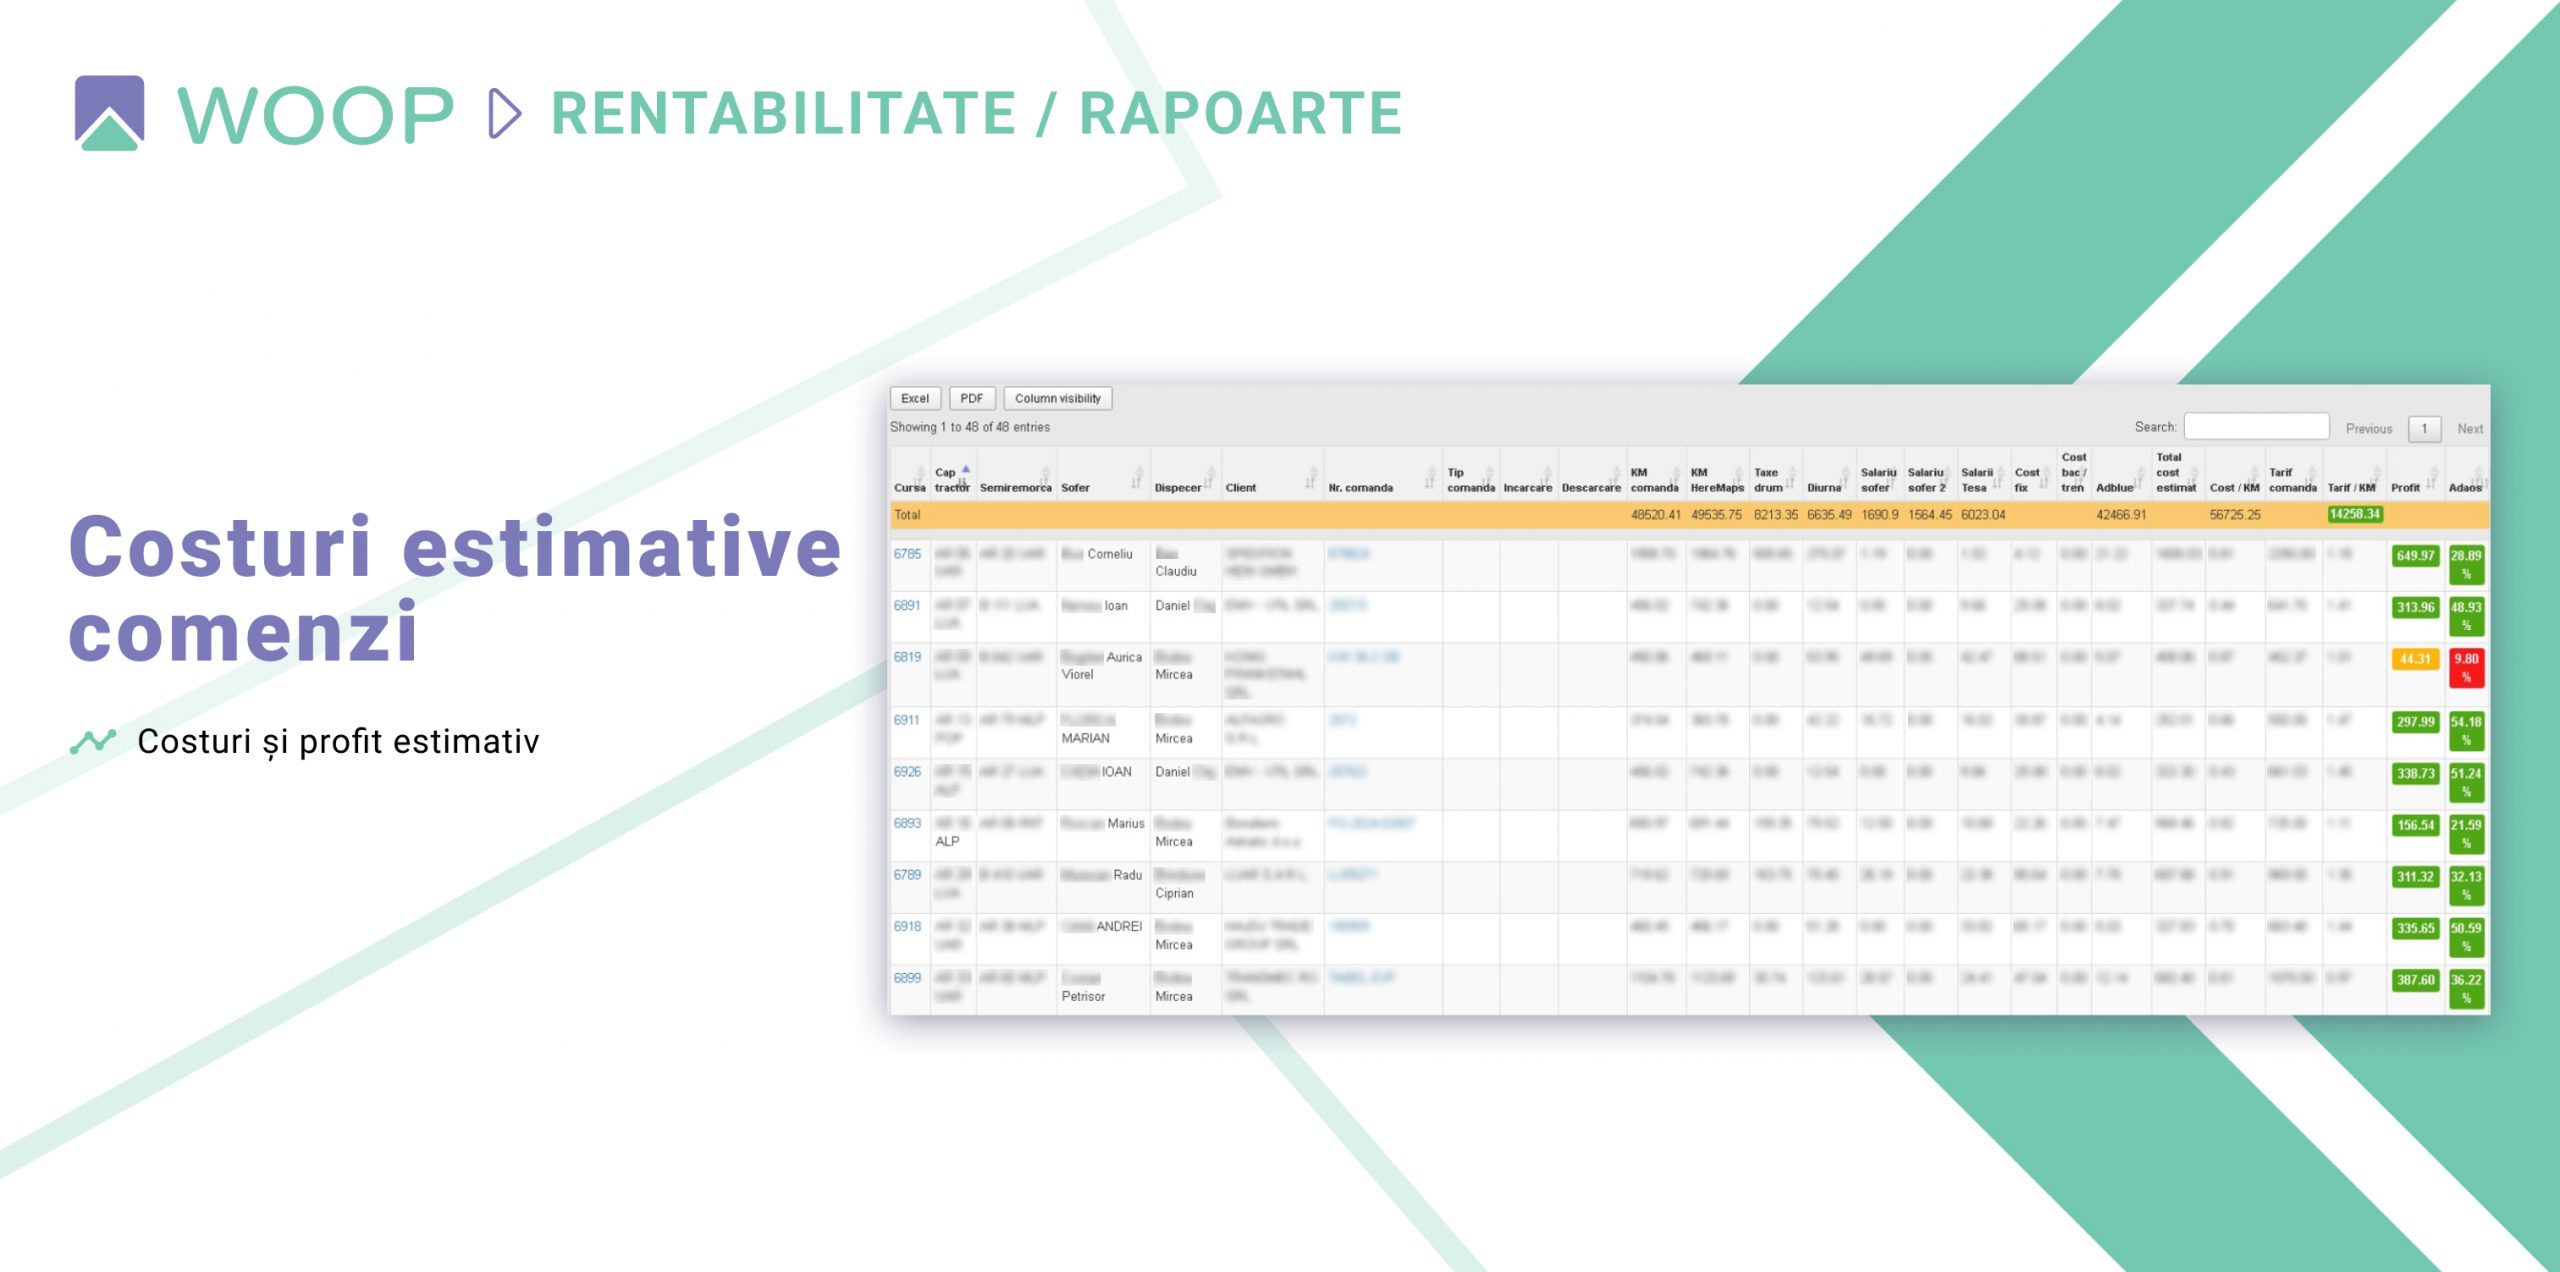2560x1272 pixels.
Task: Click the profit badge 649.97
Action: [x=2415, y=556]
